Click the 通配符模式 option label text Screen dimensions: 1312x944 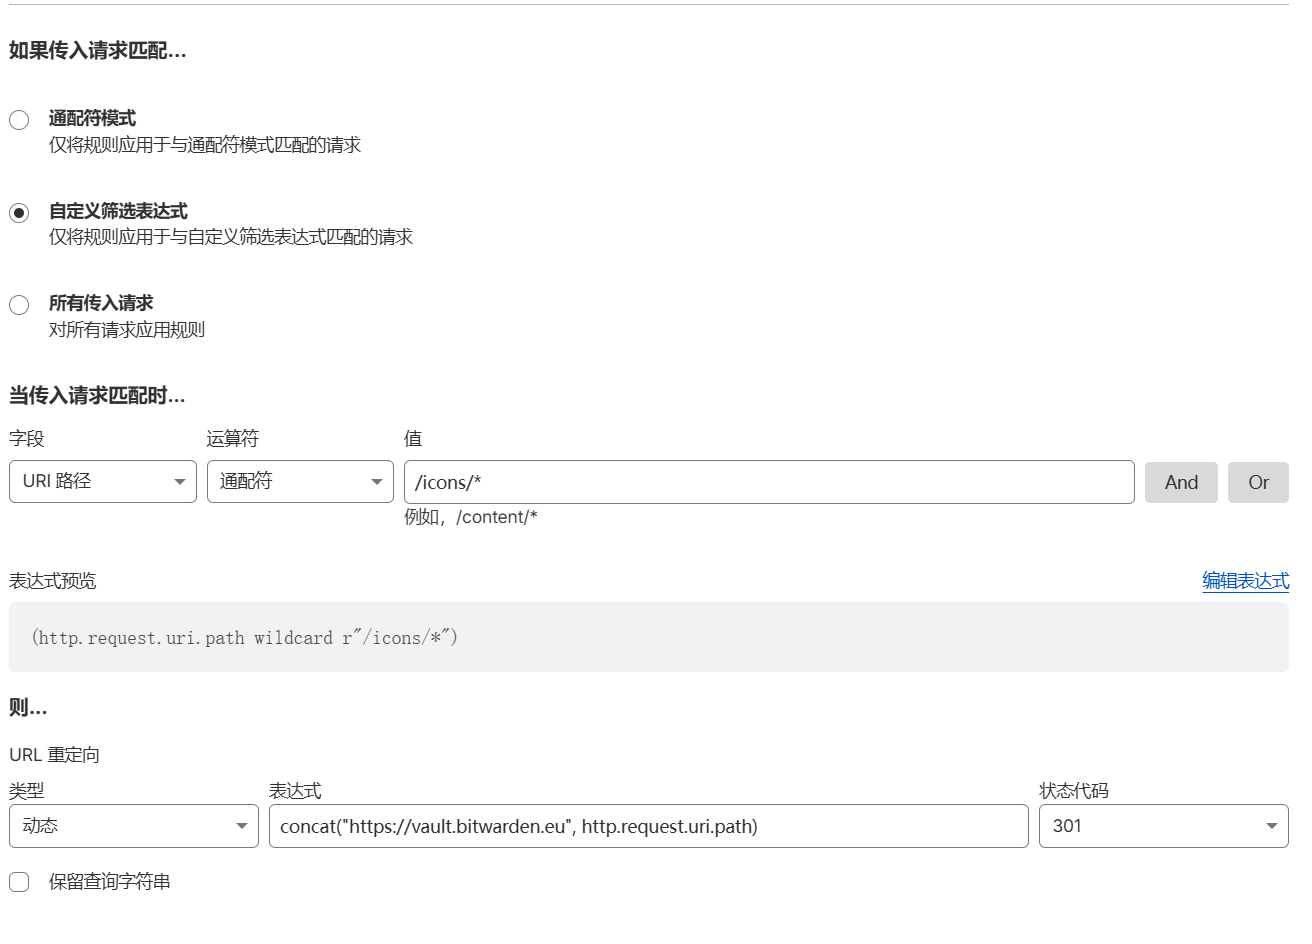pos(92,118)
